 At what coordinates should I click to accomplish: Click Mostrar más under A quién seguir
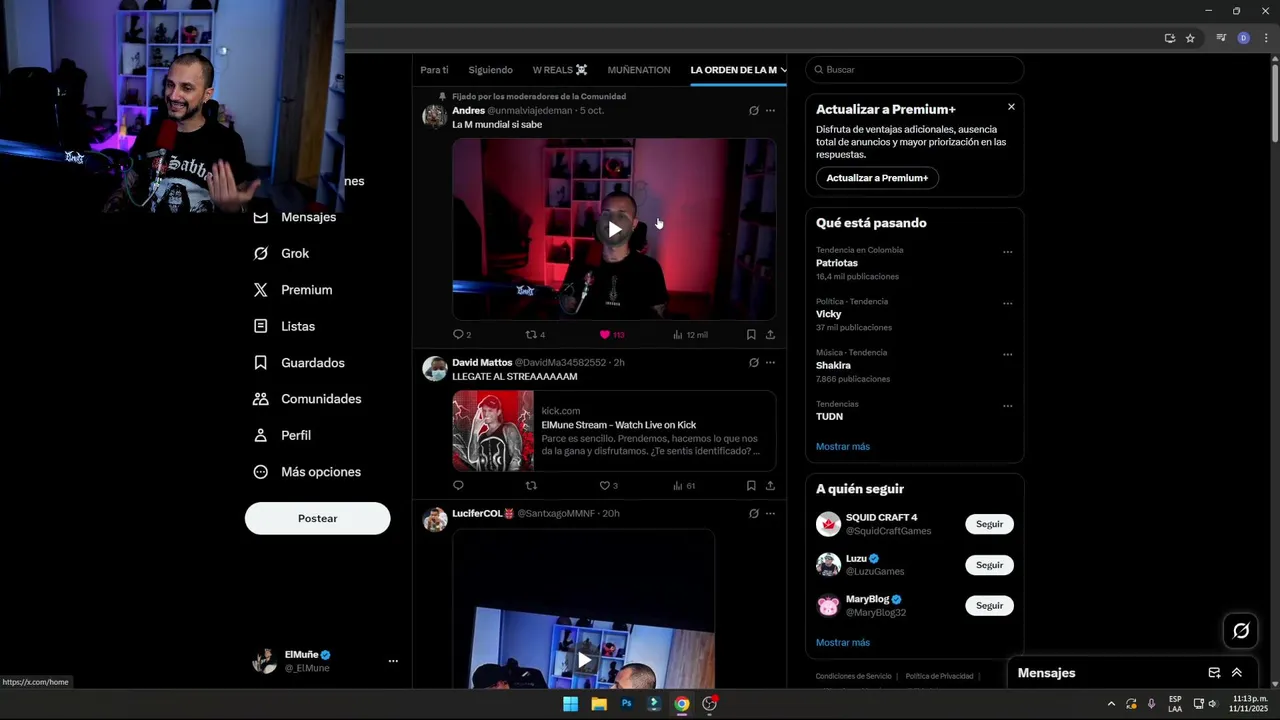(x=843, y=643)
